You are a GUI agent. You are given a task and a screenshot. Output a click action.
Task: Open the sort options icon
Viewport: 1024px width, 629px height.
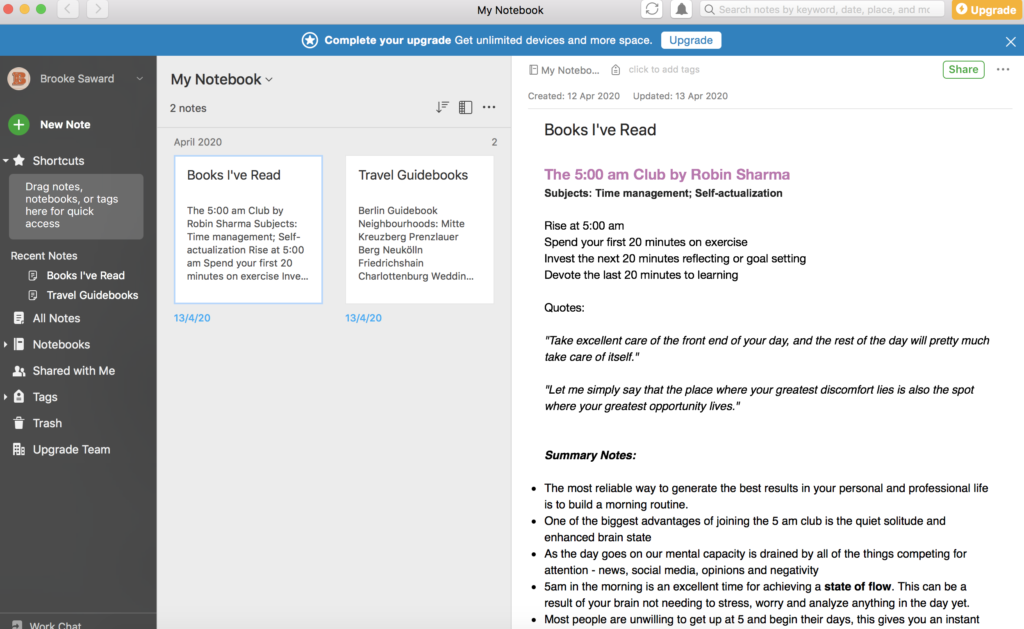click(x=442, y=107)
